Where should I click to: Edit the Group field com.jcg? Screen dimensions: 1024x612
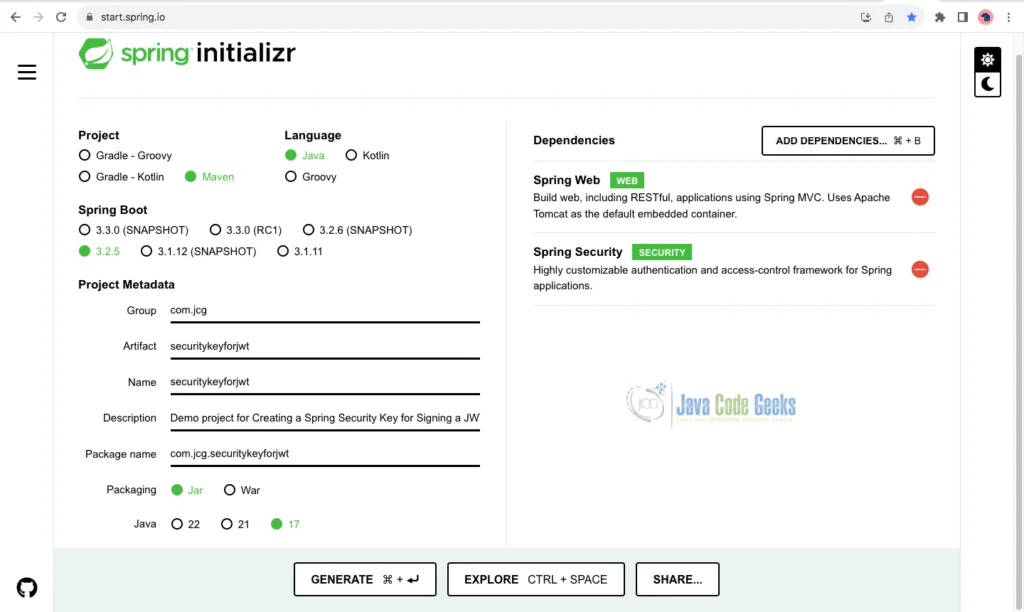pos(325,311)
